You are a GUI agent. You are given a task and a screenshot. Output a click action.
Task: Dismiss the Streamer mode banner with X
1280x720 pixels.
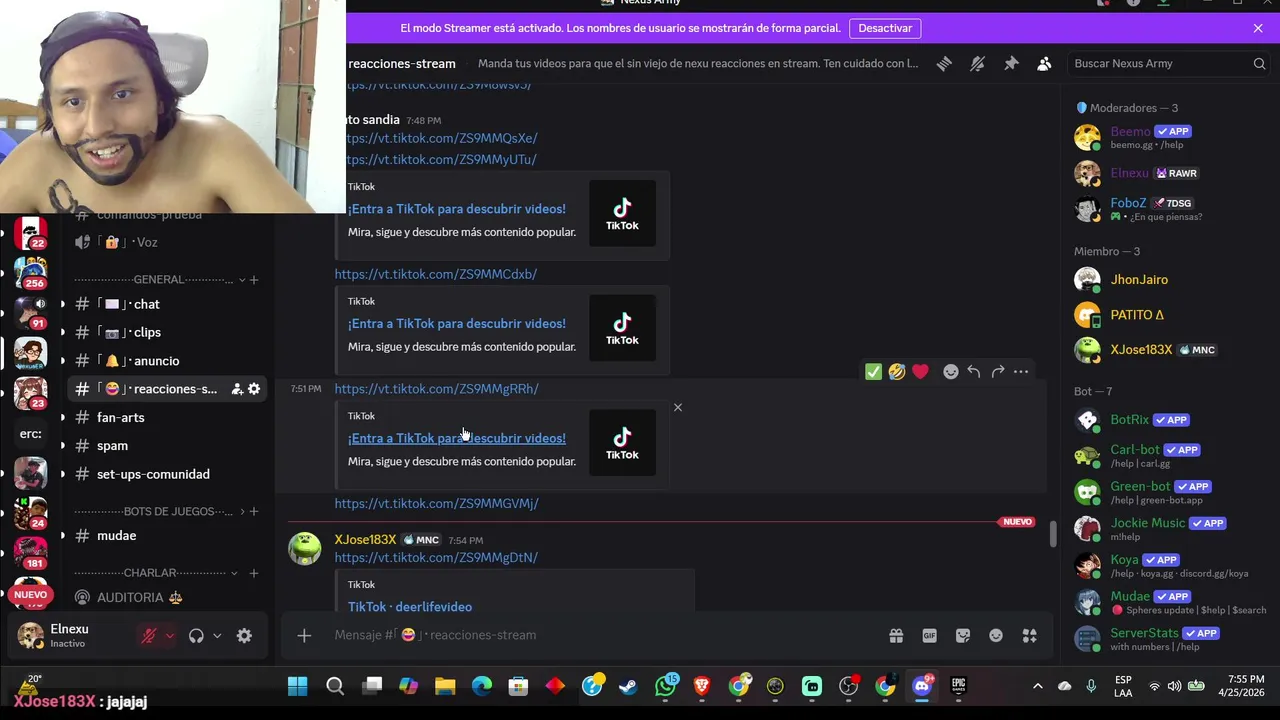pyautogui.click(x=1258, y=28)
